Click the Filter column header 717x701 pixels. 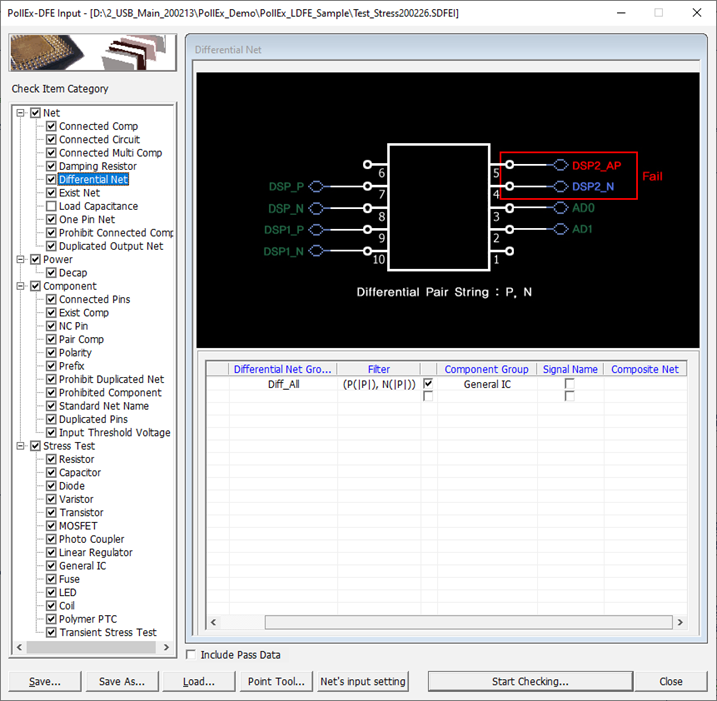tap(378, 369)
